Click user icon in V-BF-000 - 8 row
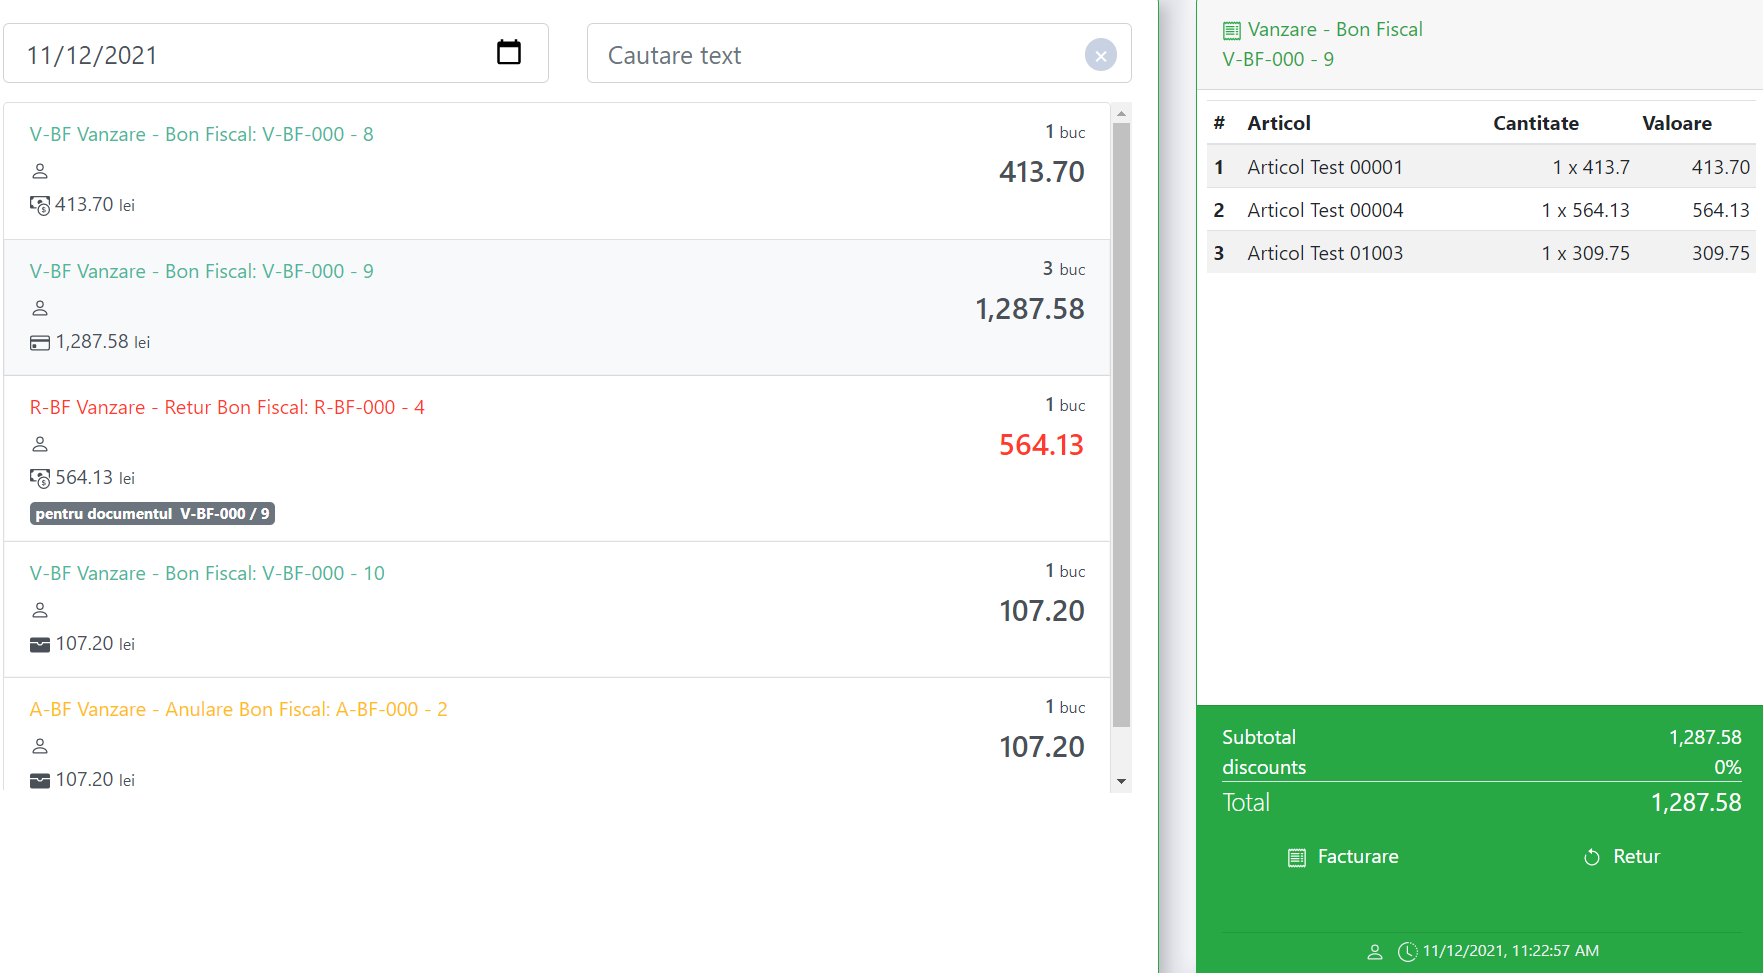The image size is (1763, 973). (x=40, y=171)
